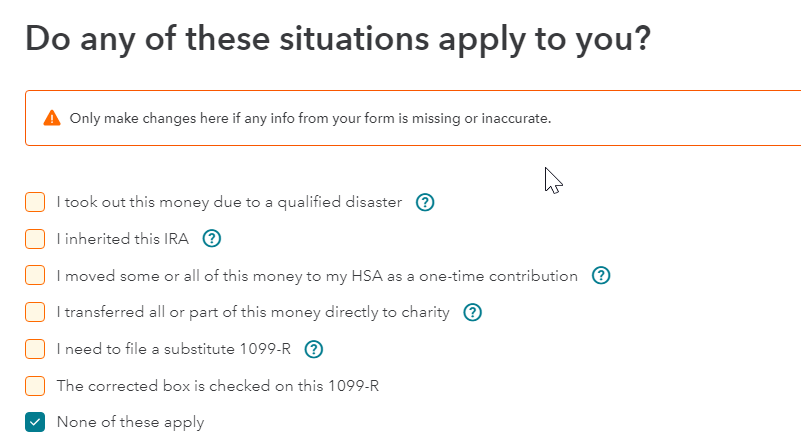801x448 pixels.
Task: Select 'The corrected box is checked' label text
Action: click(x=218, y=386)
